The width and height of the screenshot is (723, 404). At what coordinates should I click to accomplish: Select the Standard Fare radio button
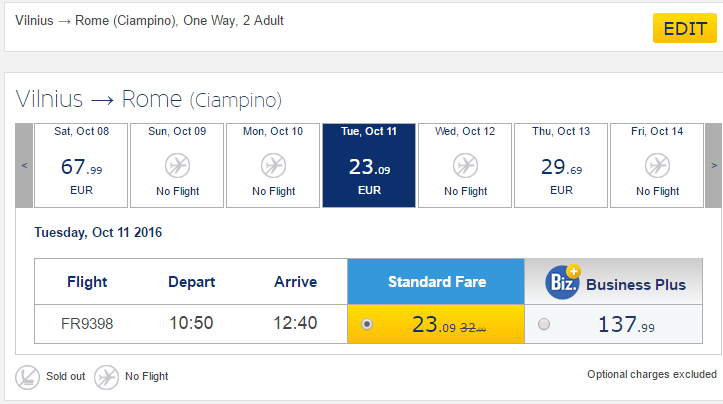pyautogui.click(x=368, y=324)
